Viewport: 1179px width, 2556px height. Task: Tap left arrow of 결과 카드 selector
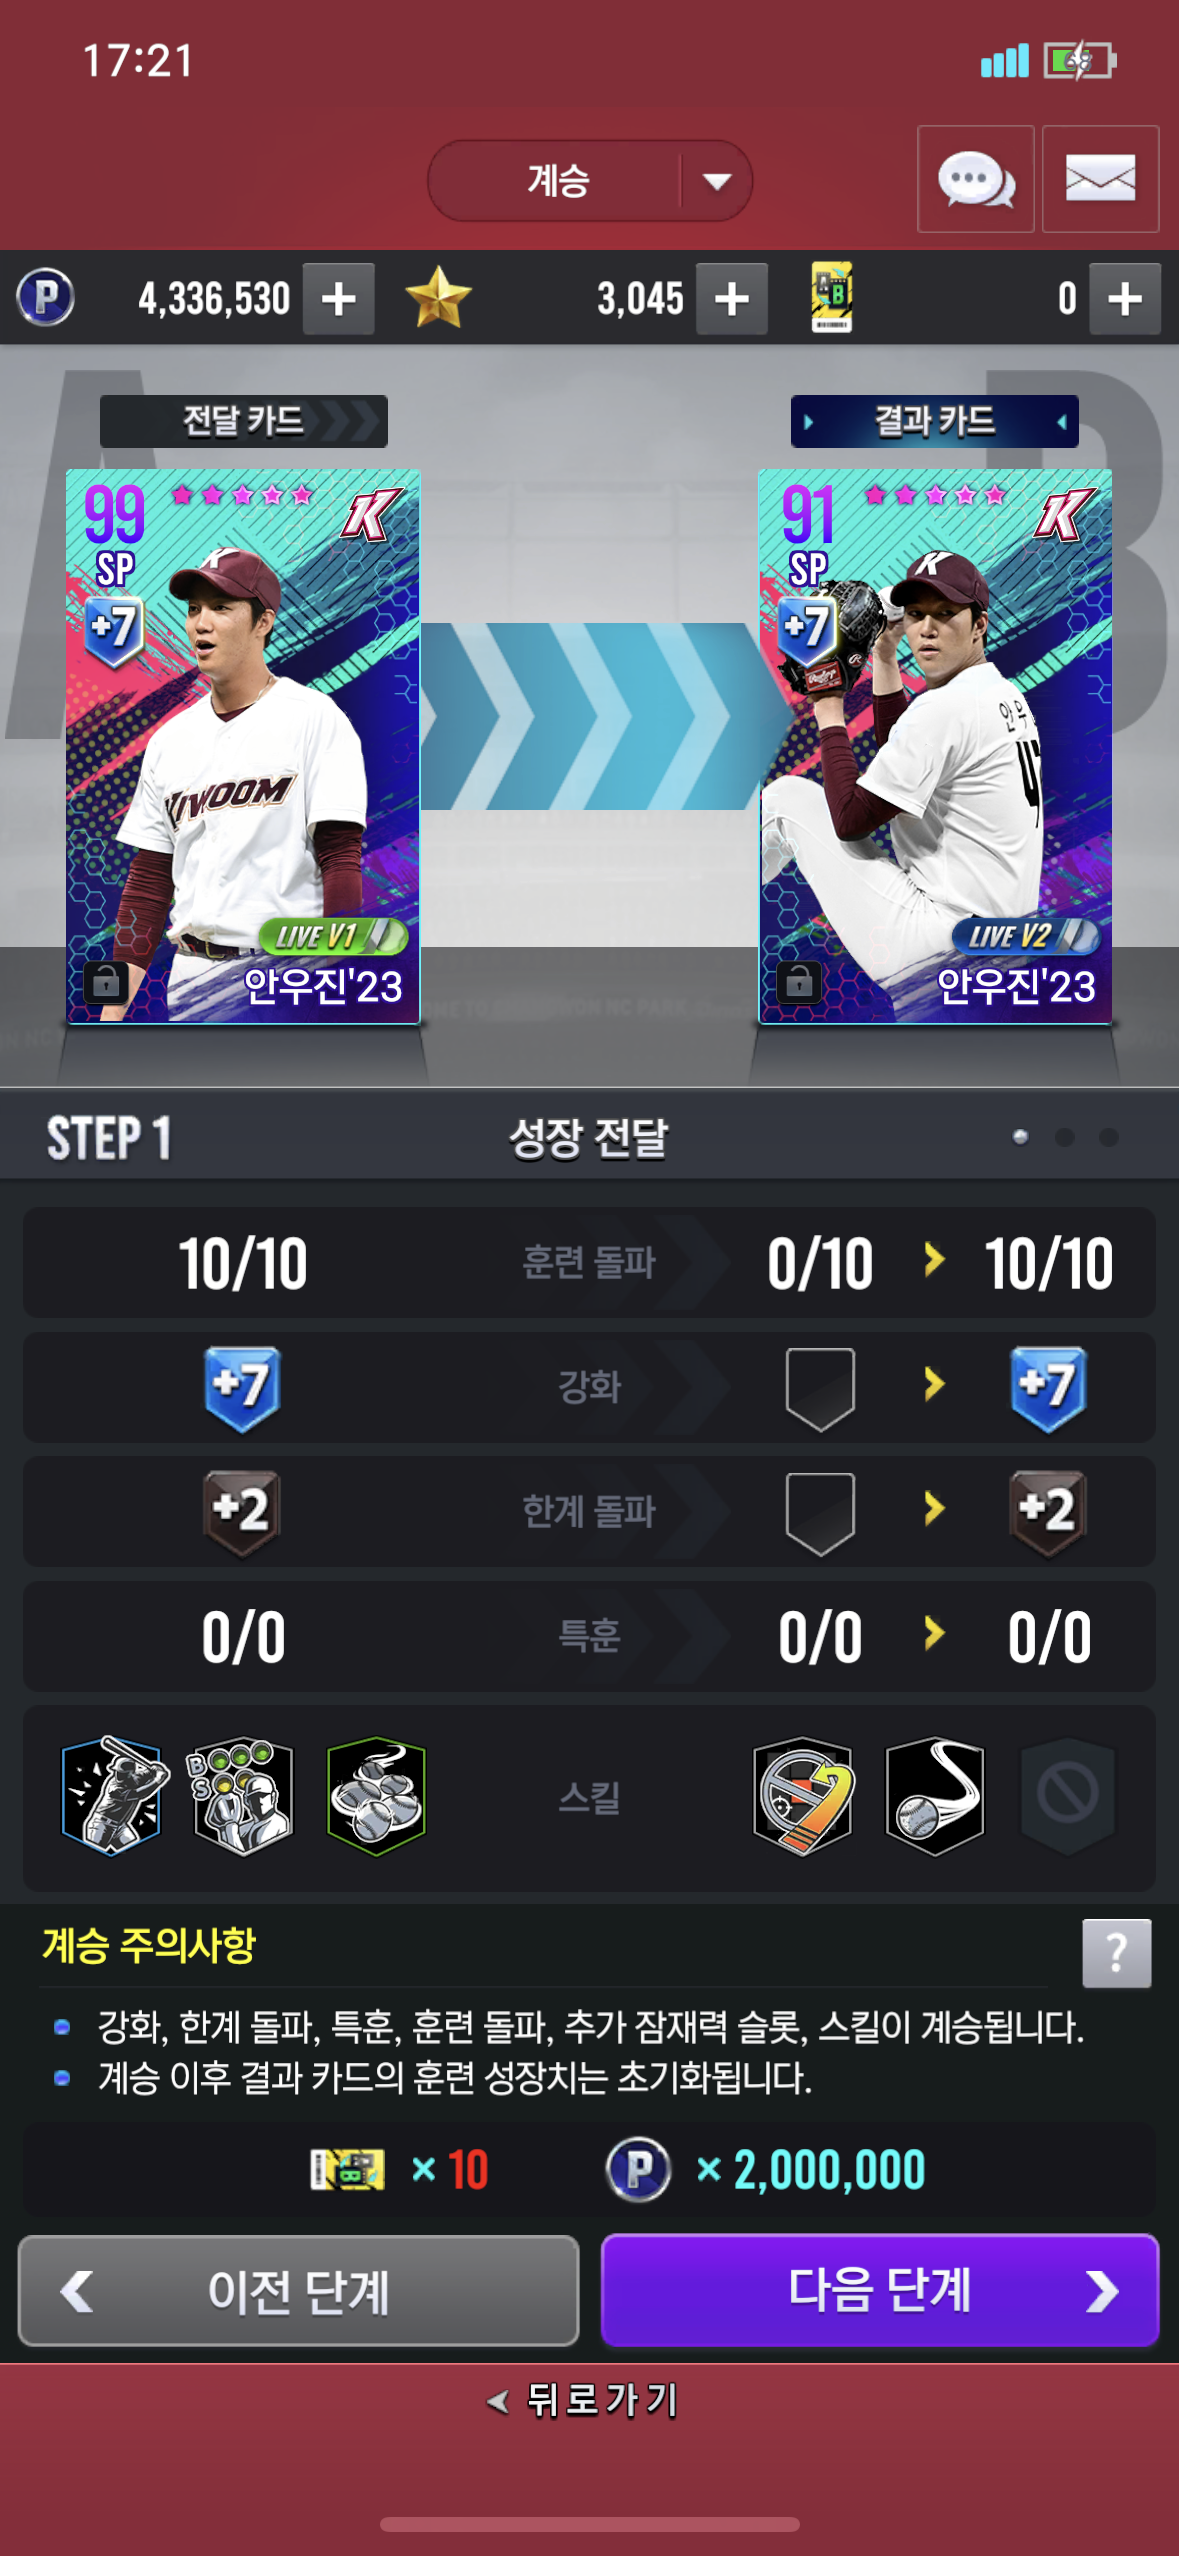(808, 422)
